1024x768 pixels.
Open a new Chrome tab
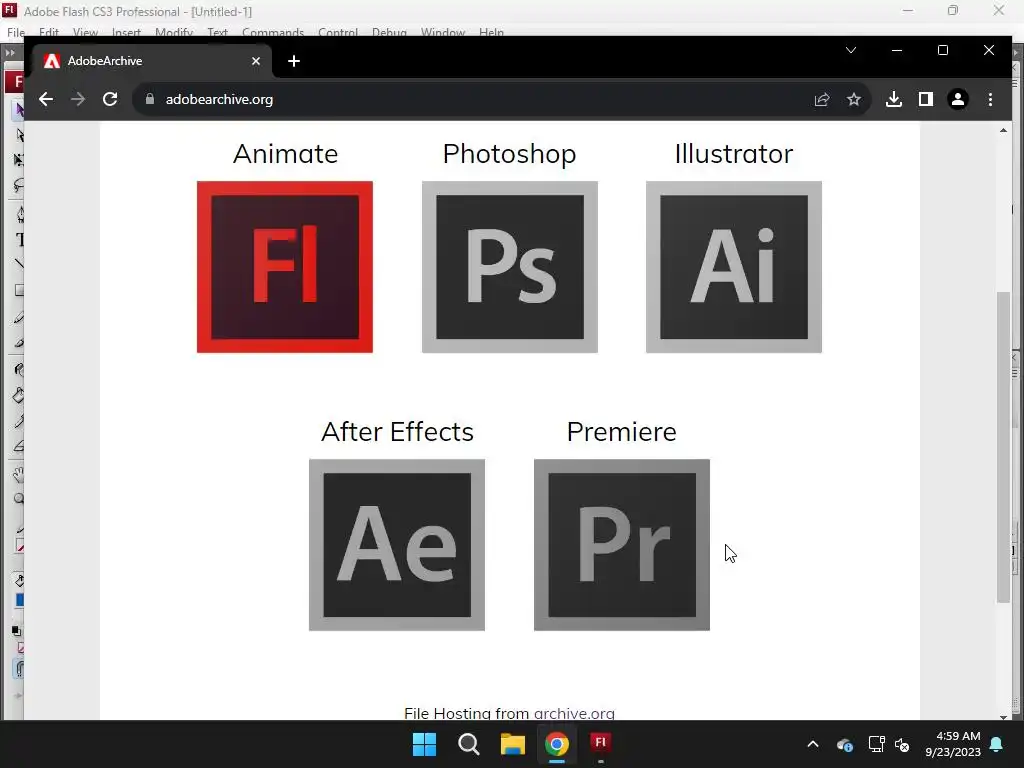pos(294,61)
